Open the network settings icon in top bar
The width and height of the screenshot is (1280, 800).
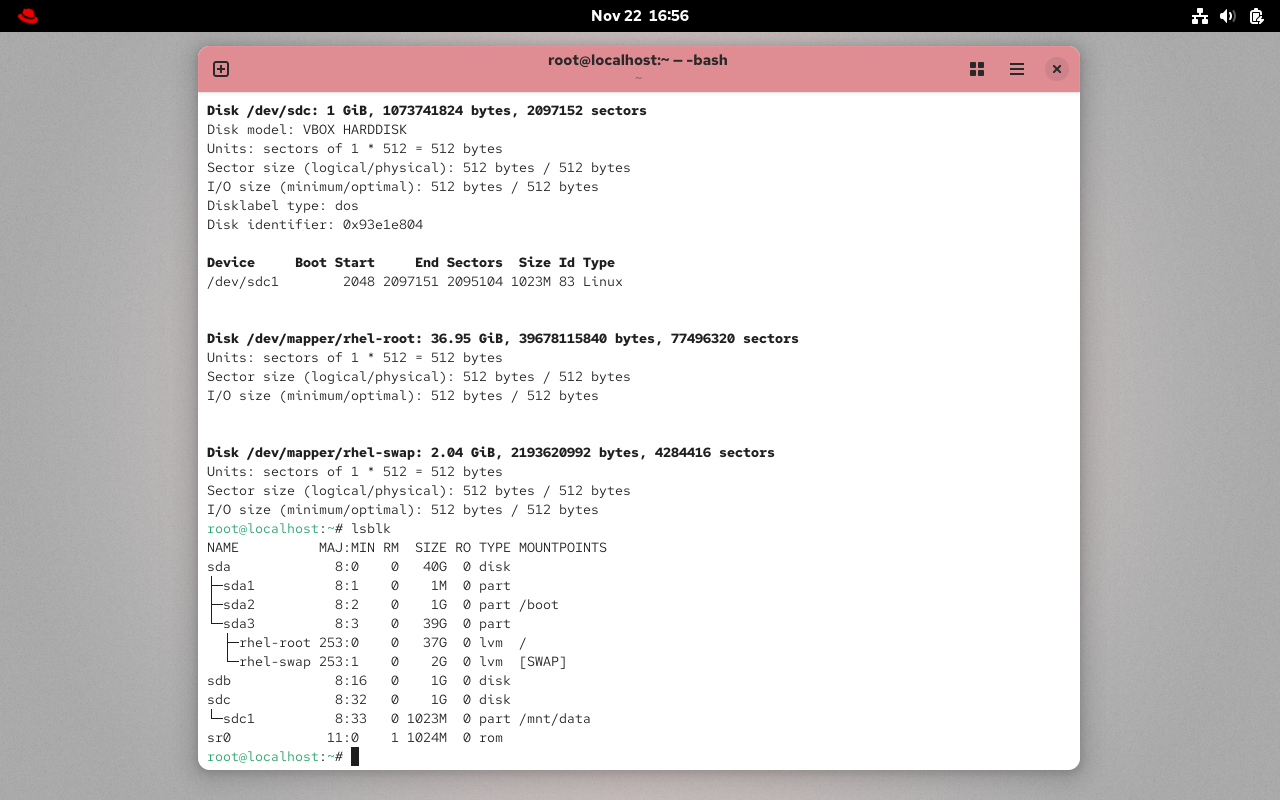(1199, 16)
